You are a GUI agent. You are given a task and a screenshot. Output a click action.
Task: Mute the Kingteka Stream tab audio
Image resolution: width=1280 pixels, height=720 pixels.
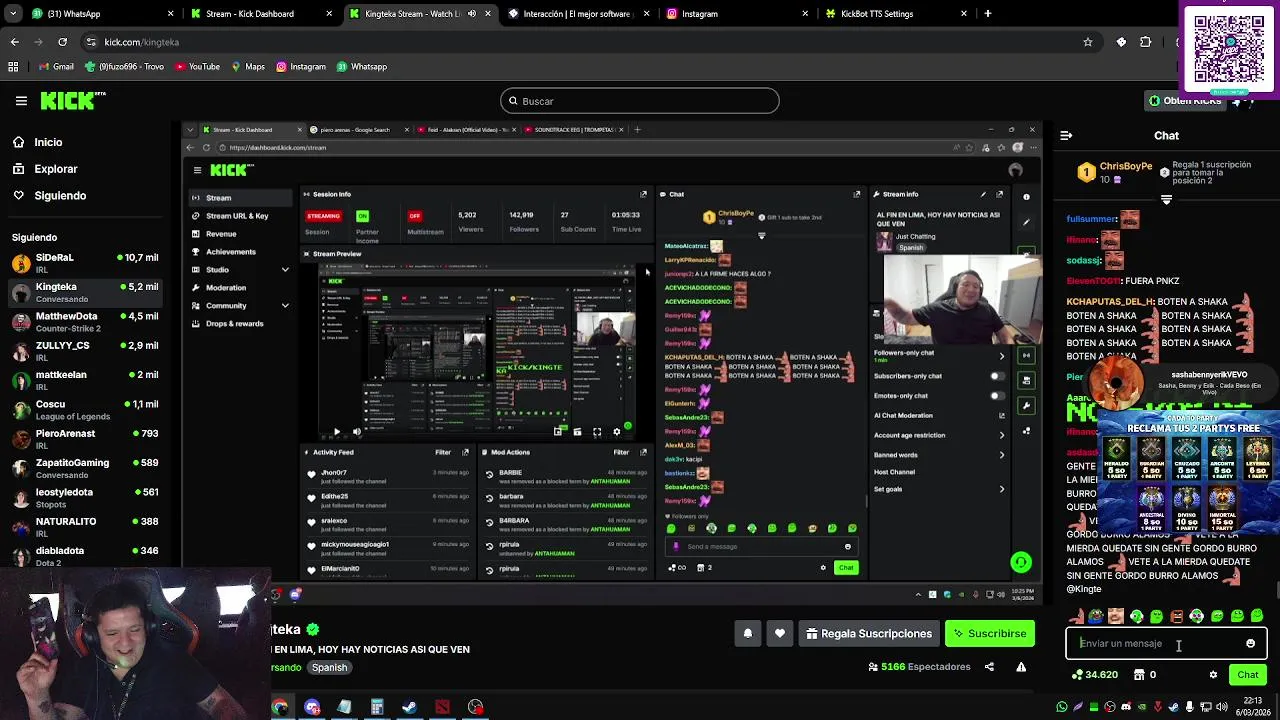pos(472,14)
